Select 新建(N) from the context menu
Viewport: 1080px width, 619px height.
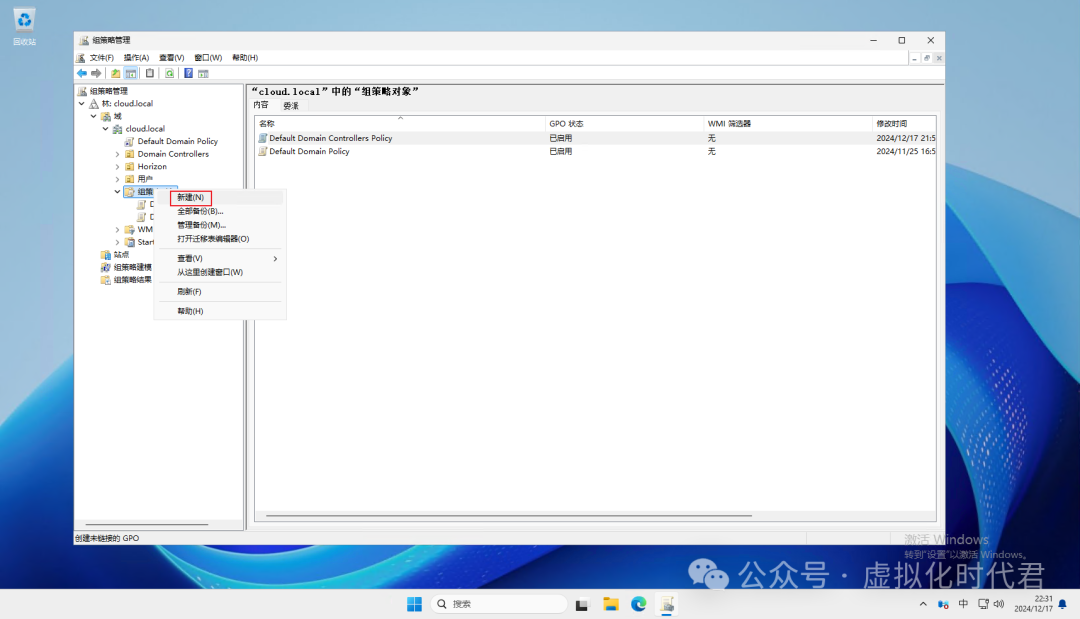tap(191, 198)
